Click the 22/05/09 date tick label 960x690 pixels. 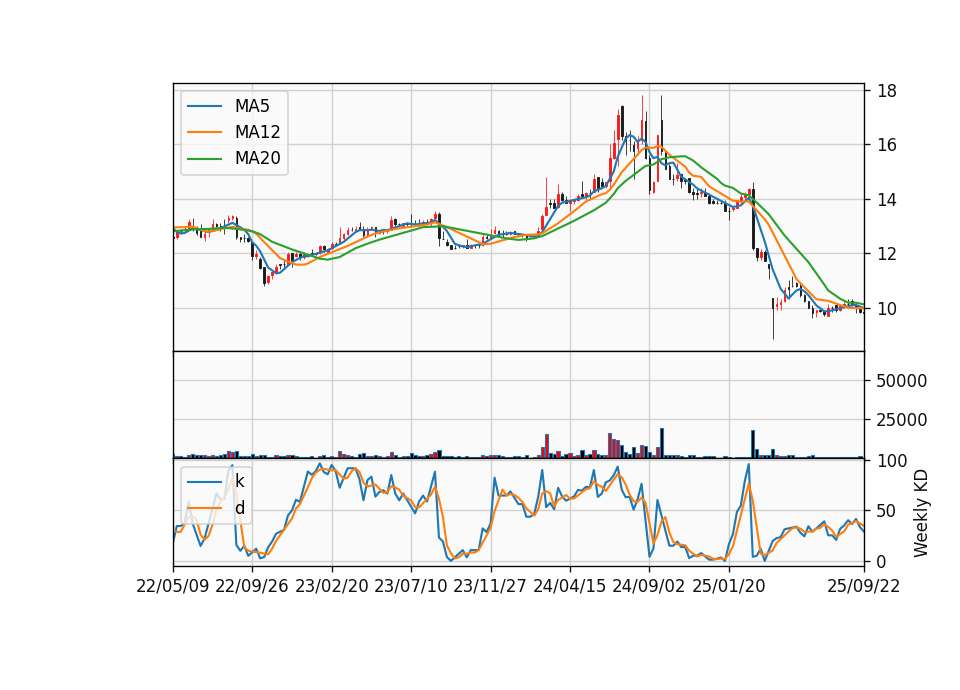point(173,587)
